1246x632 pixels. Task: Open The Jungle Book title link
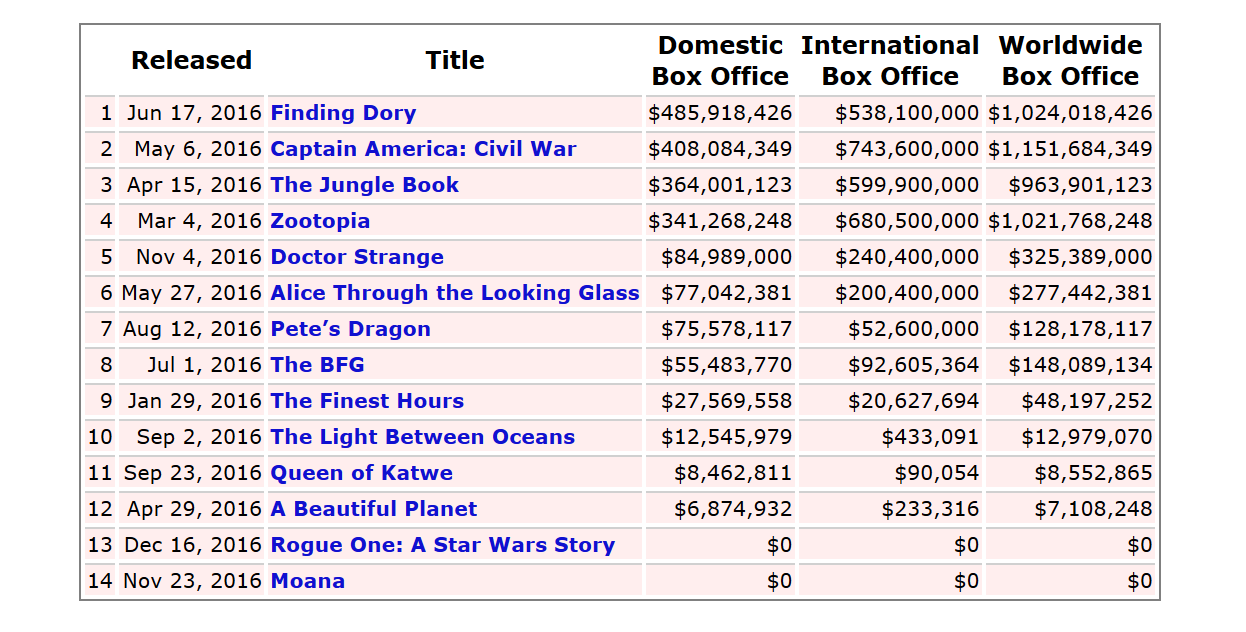click(364, 185)
